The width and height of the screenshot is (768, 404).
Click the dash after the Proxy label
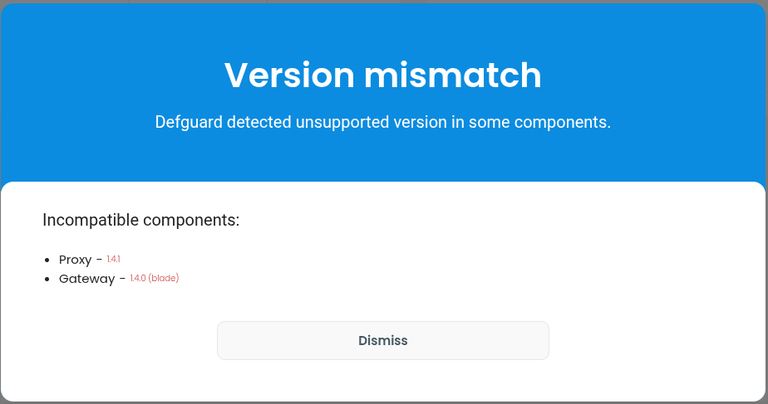[99, 260]
